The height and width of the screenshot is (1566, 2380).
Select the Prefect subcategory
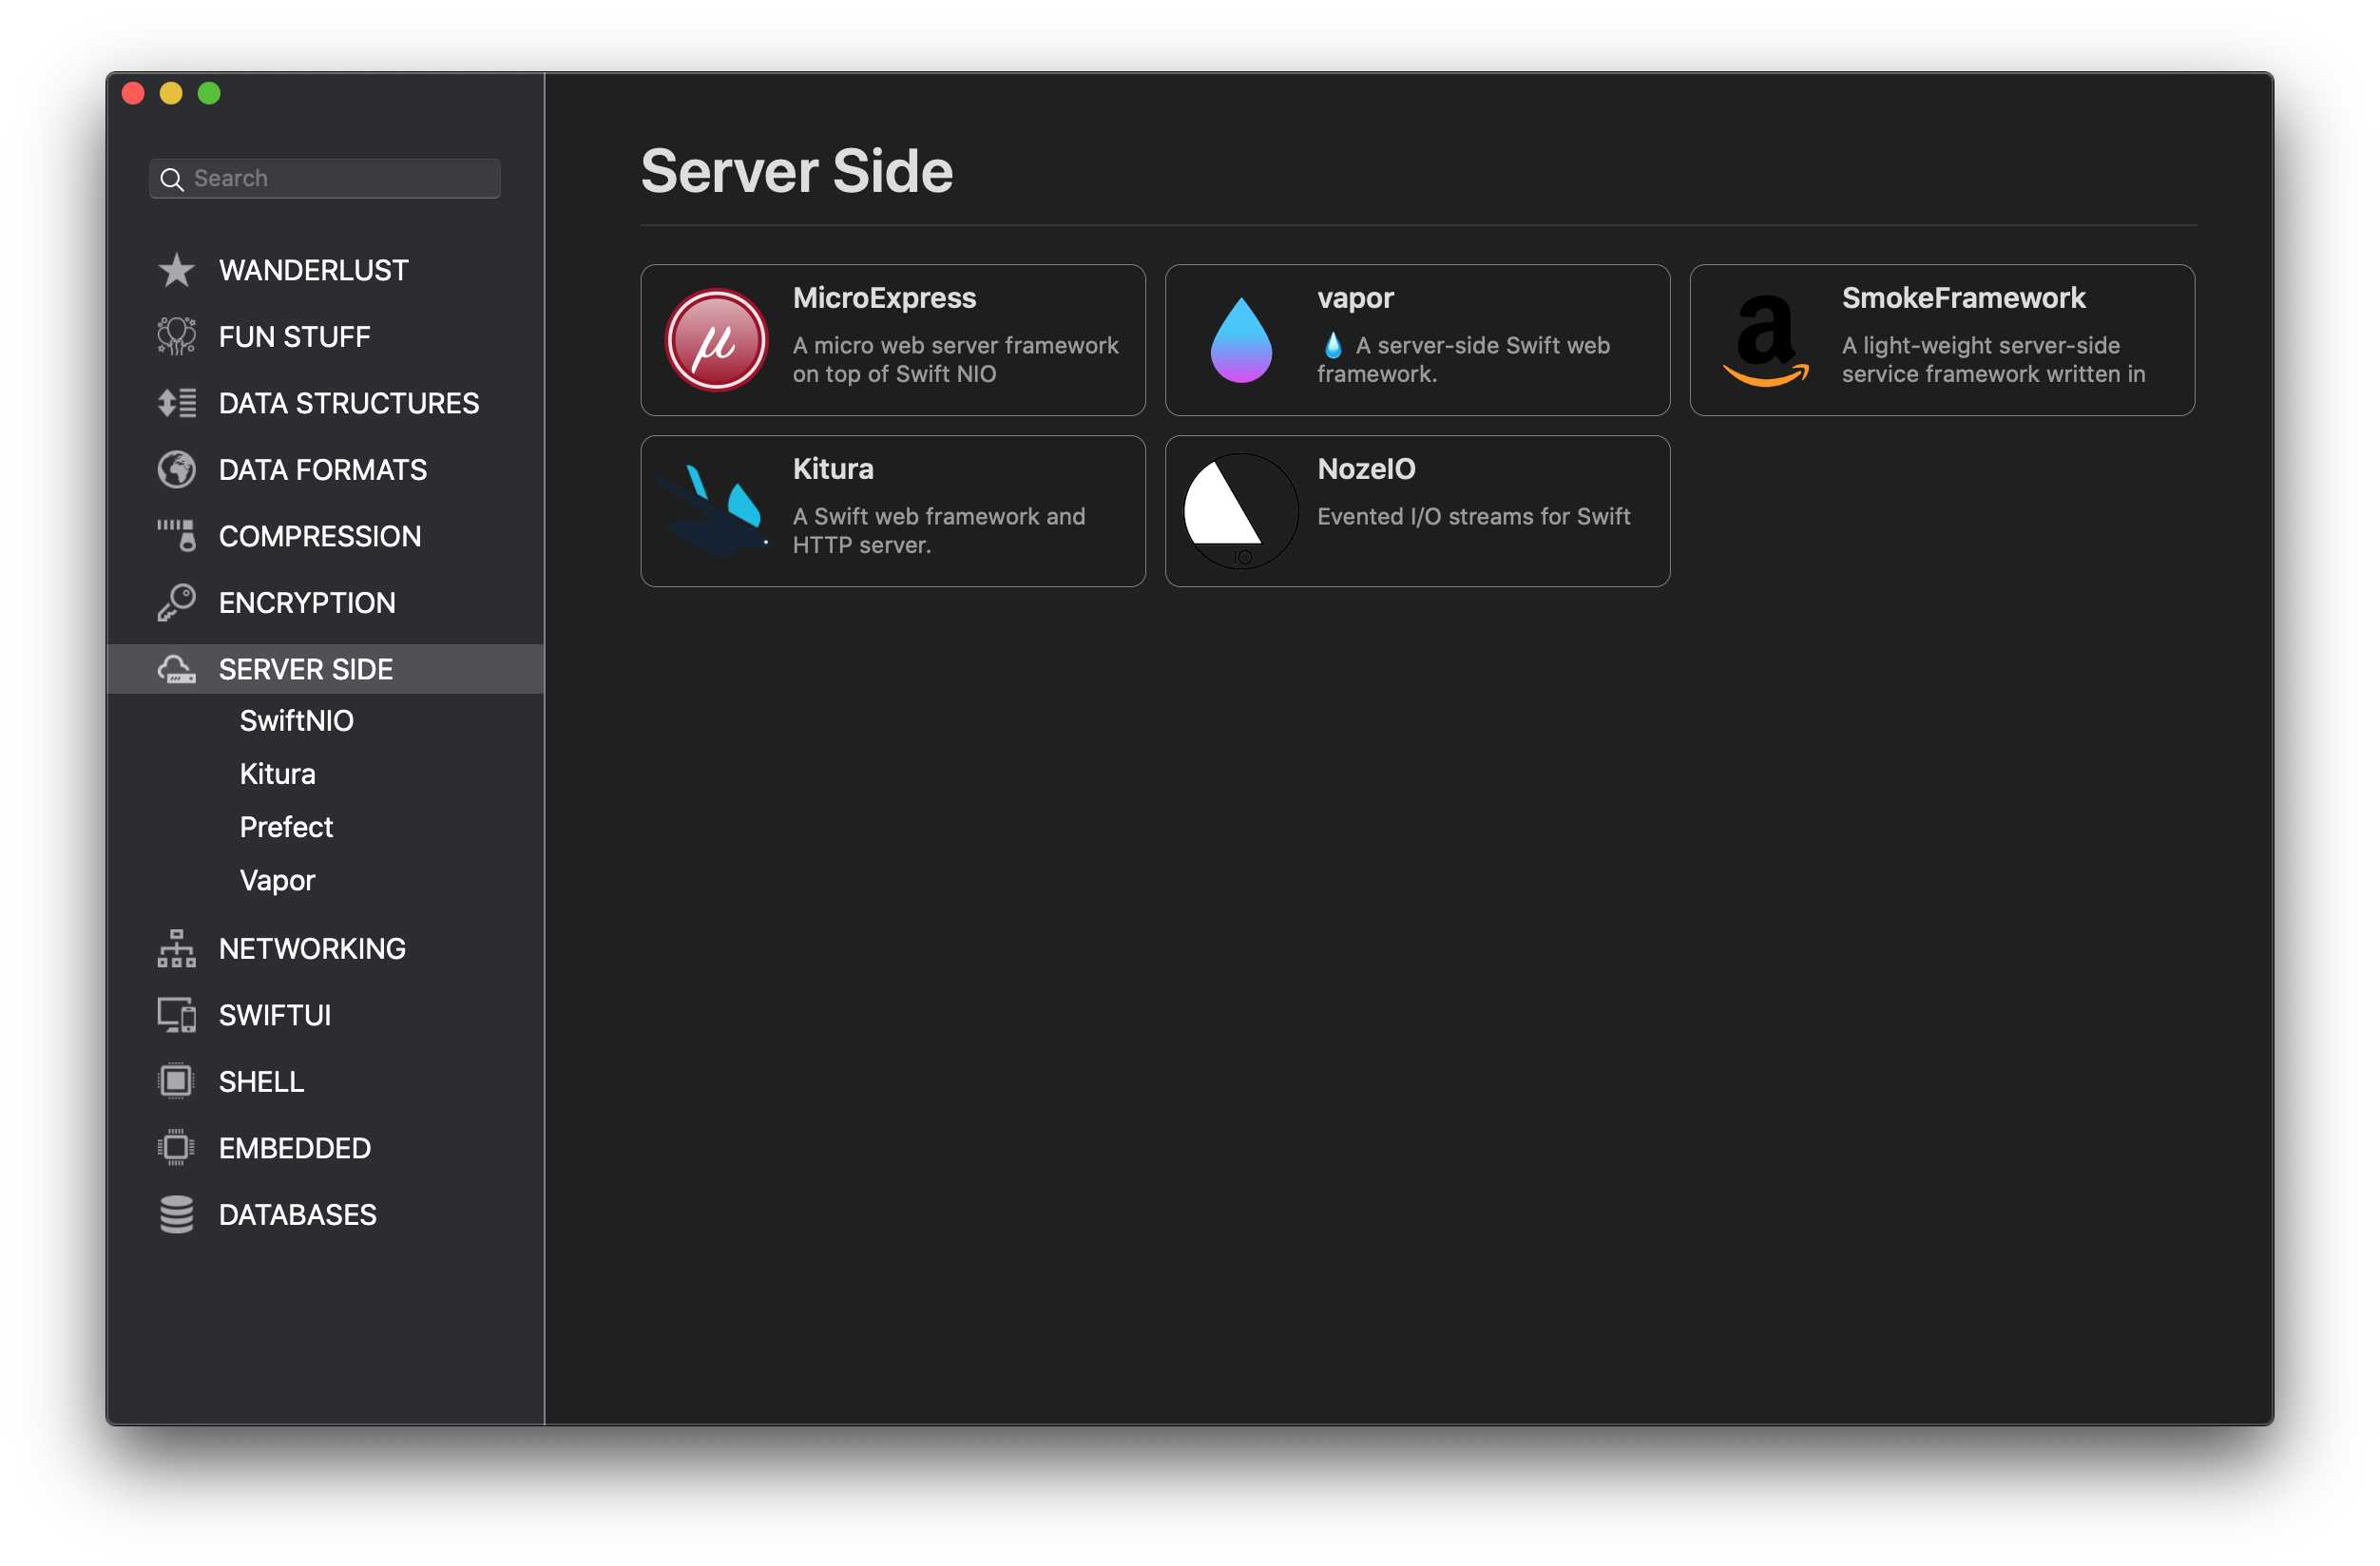286,827
